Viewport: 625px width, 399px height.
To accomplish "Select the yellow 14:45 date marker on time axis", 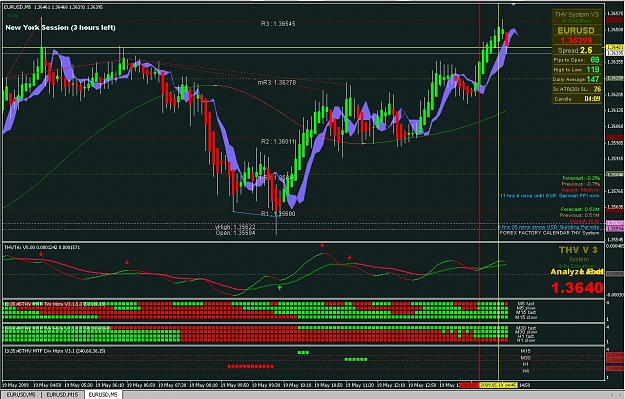I will point(498,385).
